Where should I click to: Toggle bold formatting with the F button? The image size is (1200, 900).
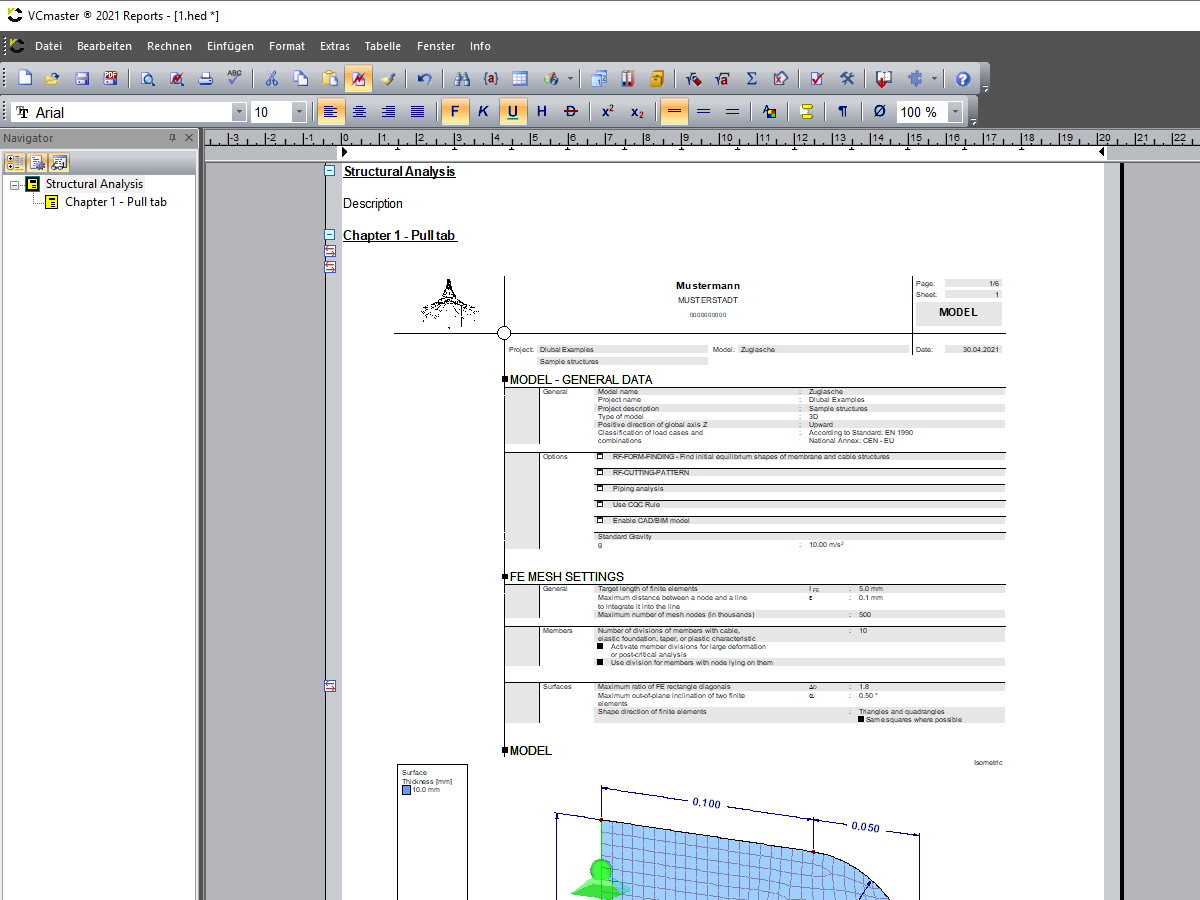(x=456, y=111)
